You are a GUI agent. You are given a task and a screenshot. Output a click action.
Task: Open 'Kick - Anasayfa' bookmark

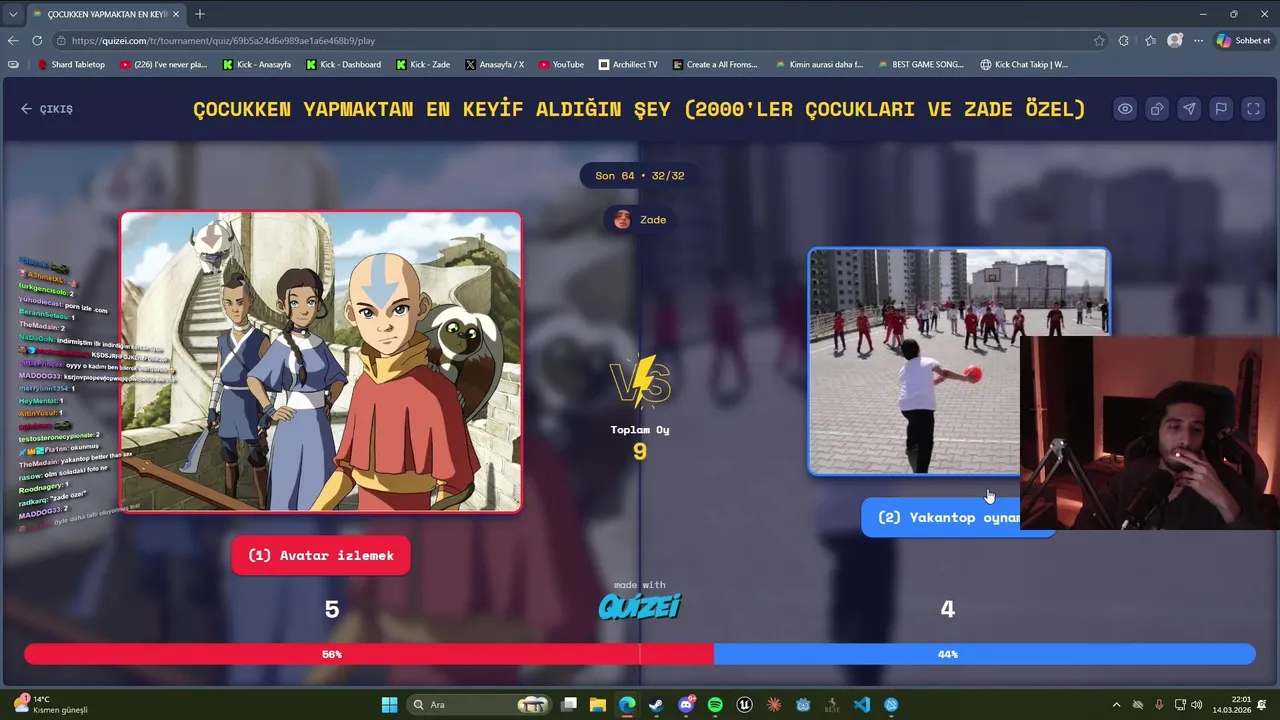pos(257,64)
